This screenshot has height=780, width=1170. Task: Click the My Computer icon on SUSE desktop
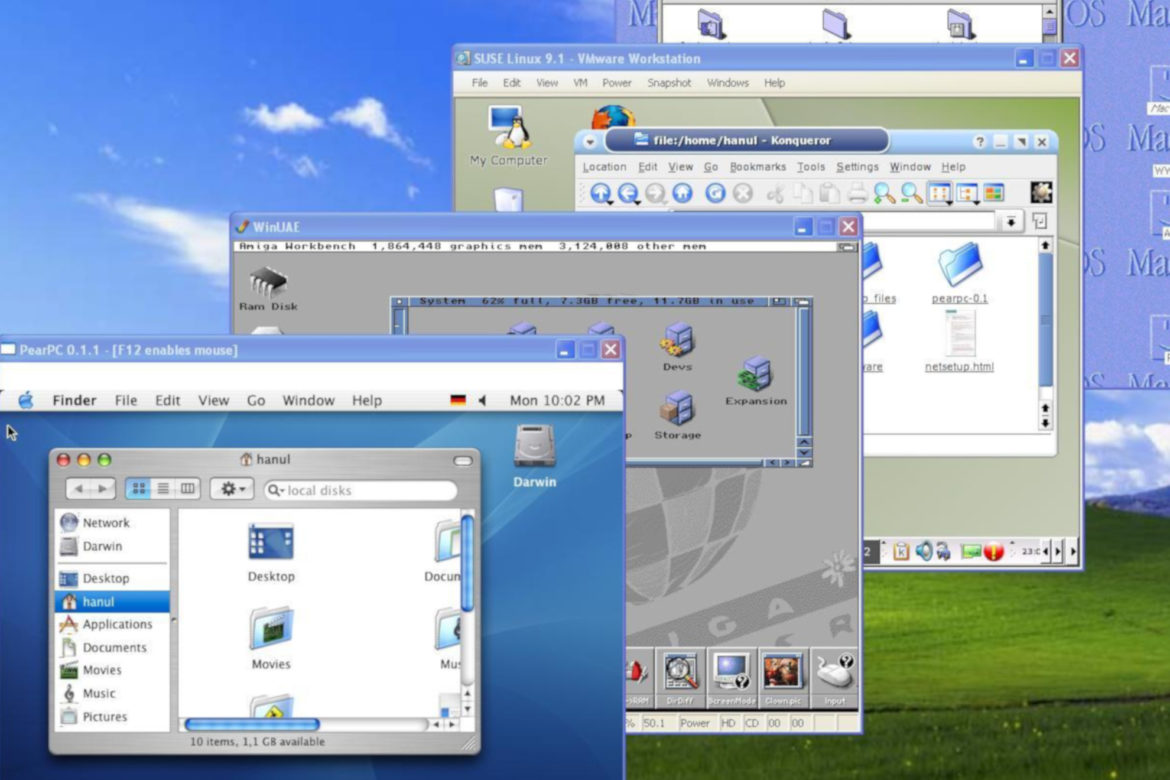(x=508, y=135)
